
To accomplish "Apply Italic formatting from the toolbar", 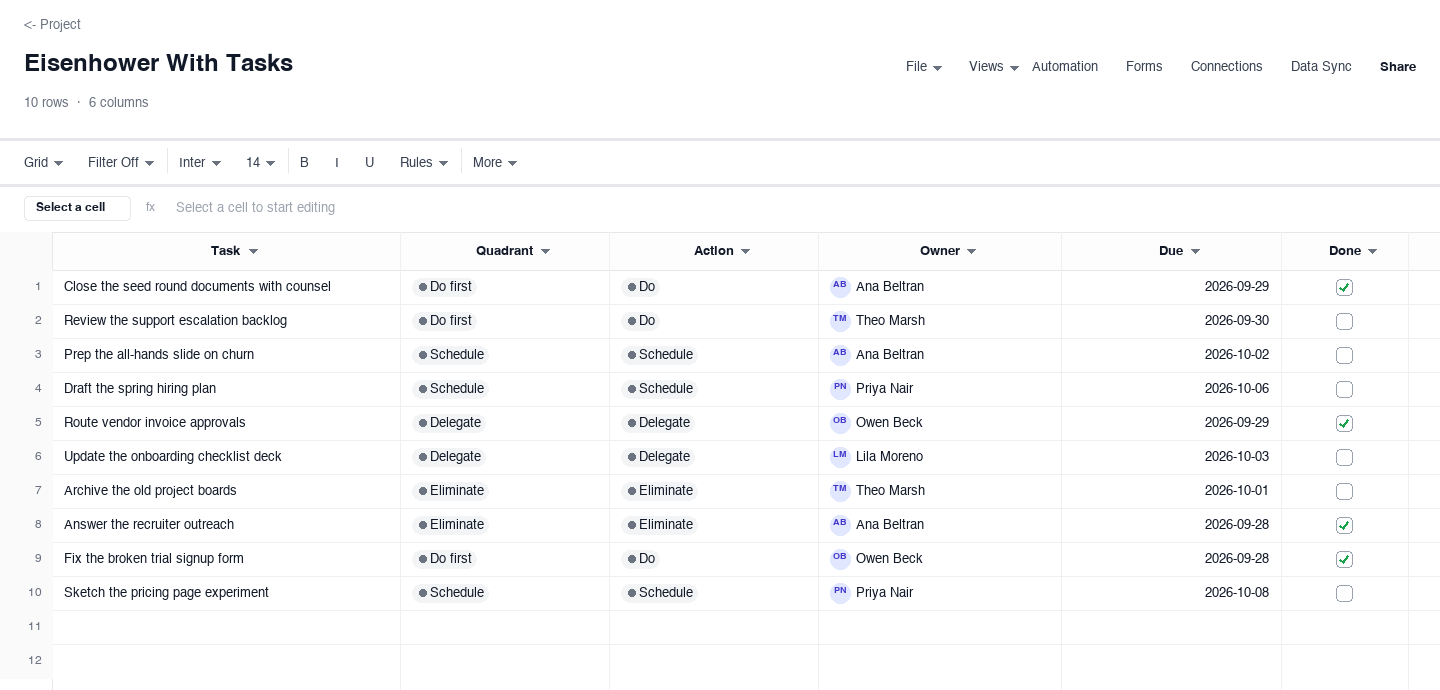I will pyautogui.click(x=337, y=162).
